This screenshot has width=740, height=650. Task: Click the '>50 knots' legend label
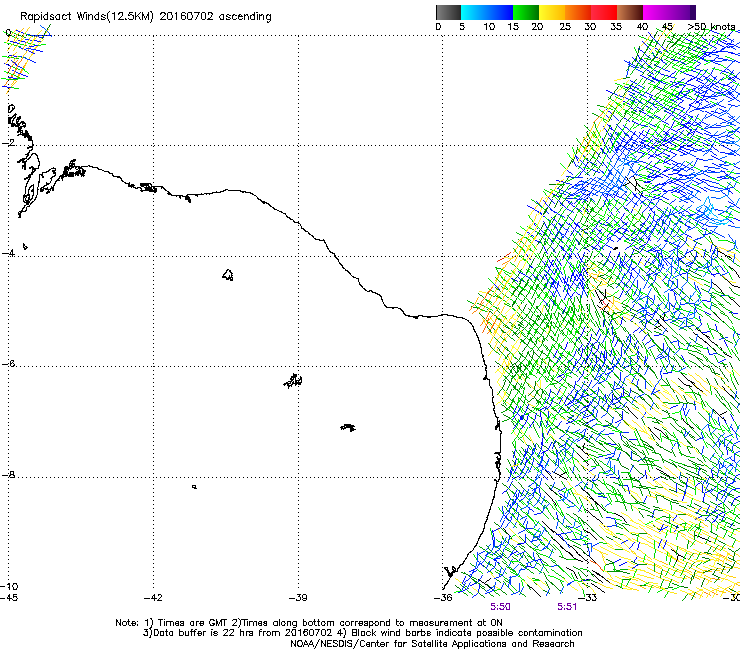pyautogui.click(x=711, y=27)
